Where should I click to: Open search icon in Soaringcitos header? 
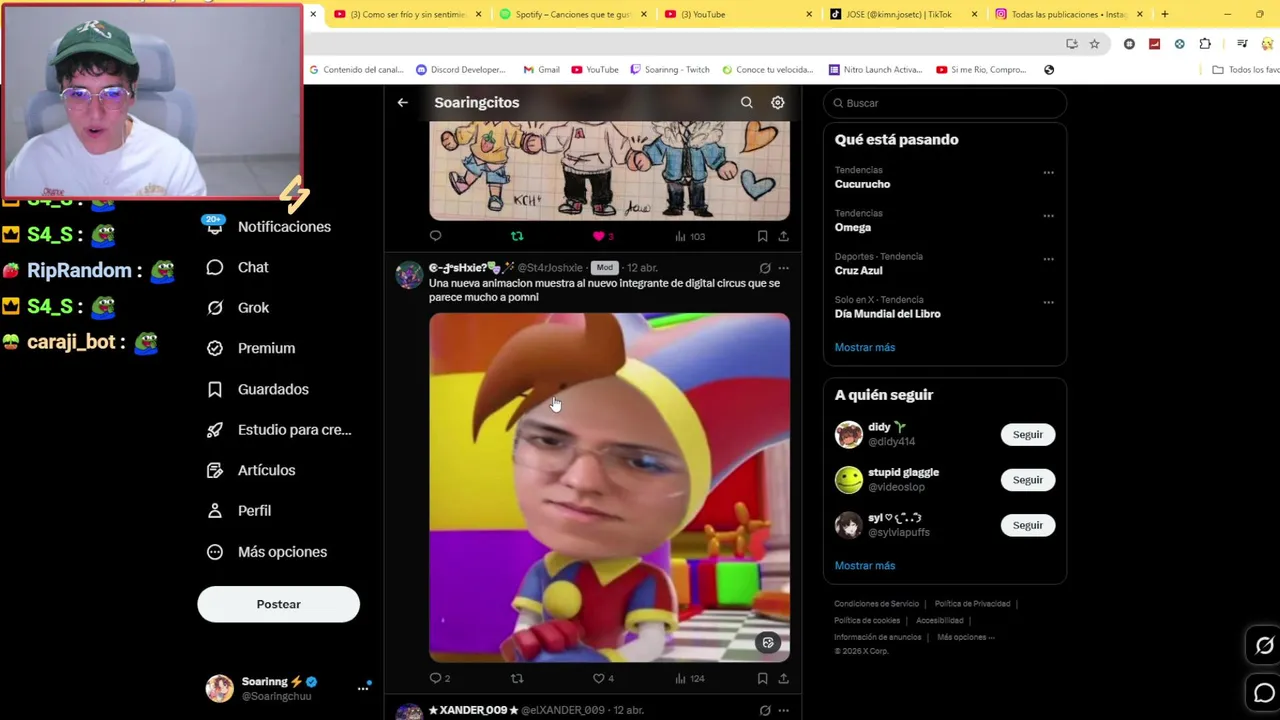point(746,102)
